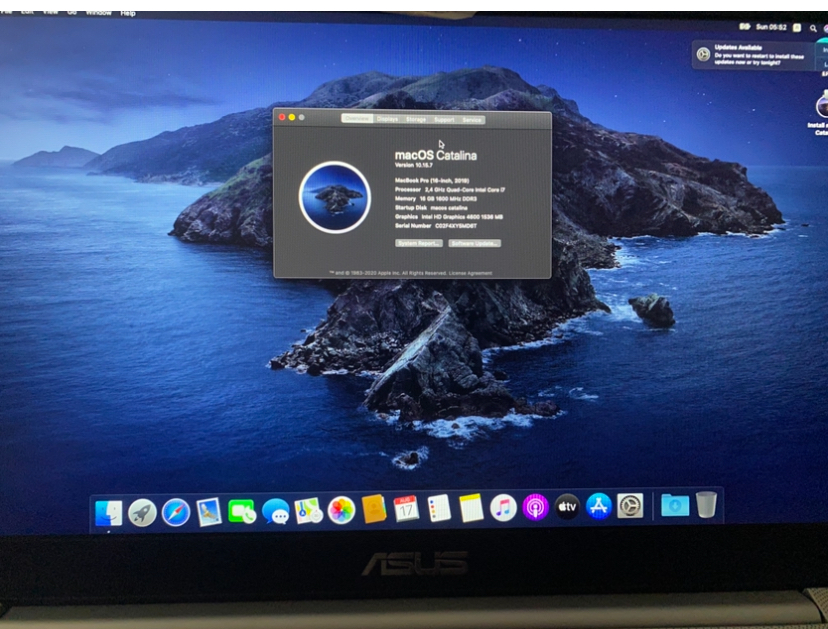Viewport: 828px width, 629px height.
Task: Open Contacts book icon in dock
Action: pyautogui.click(x=374, y=509)
